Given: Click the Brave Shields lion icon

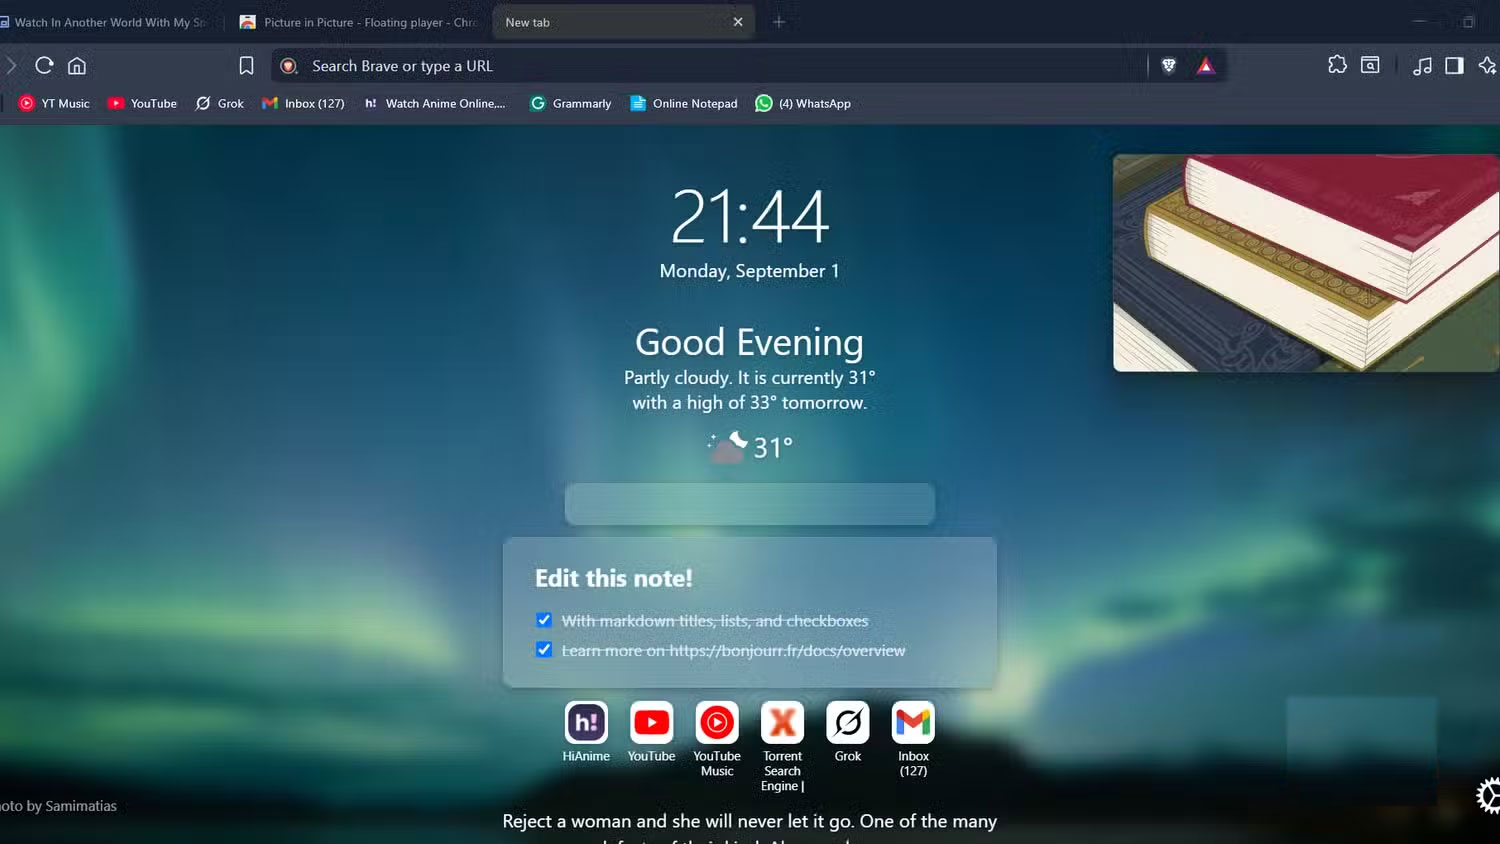Looking at the screenshot, I should pos(1168,65).
